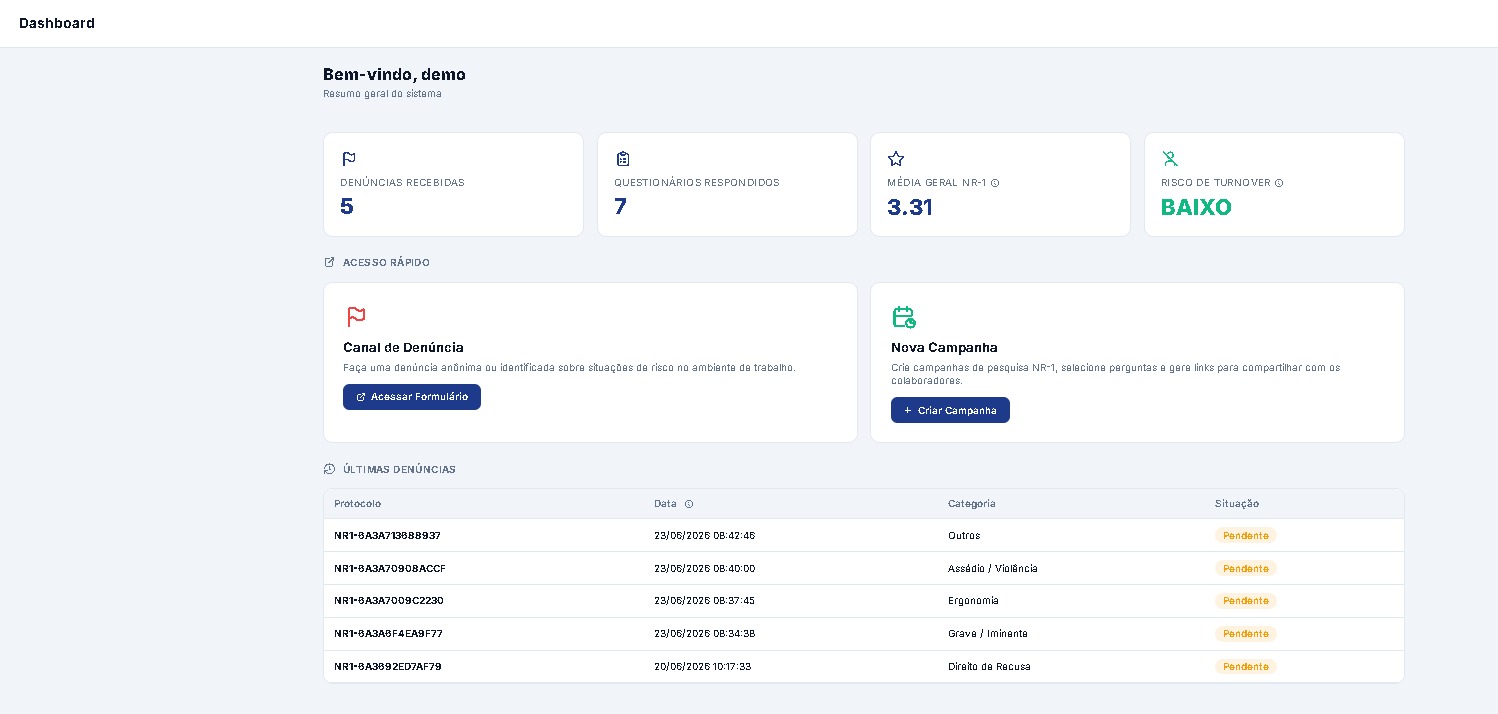The height and width of the screenshot is (714, 1498).
Task: Click the date 23/06/2025 08:37:45
Action: click(704, 601)
